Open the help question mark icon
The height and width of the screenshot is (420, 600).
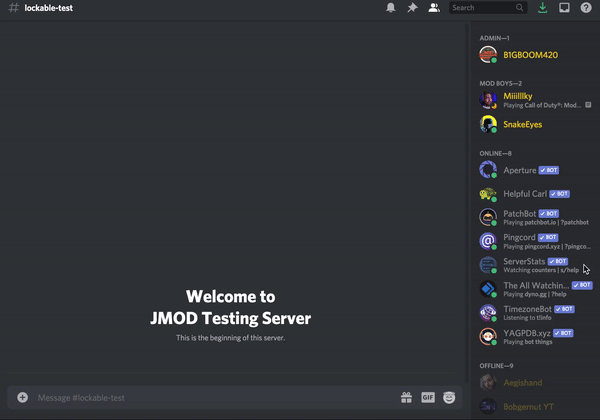(x=586, y=8)
